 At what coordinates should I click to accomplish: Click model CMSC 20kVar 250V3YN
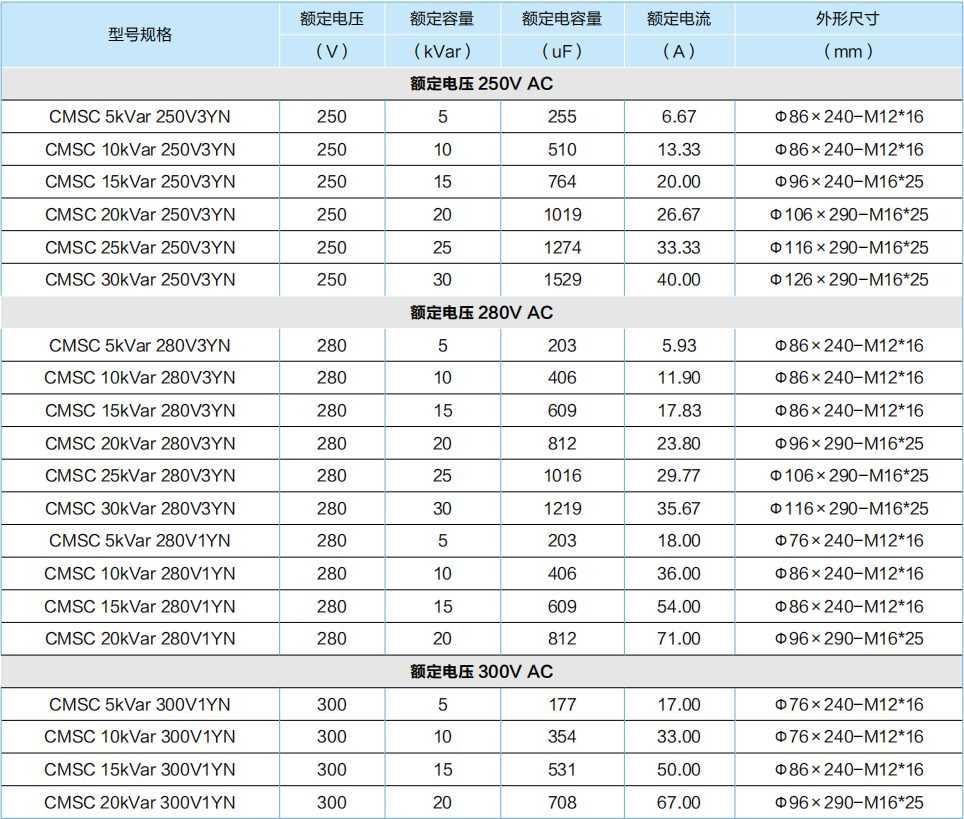[140, 215]
